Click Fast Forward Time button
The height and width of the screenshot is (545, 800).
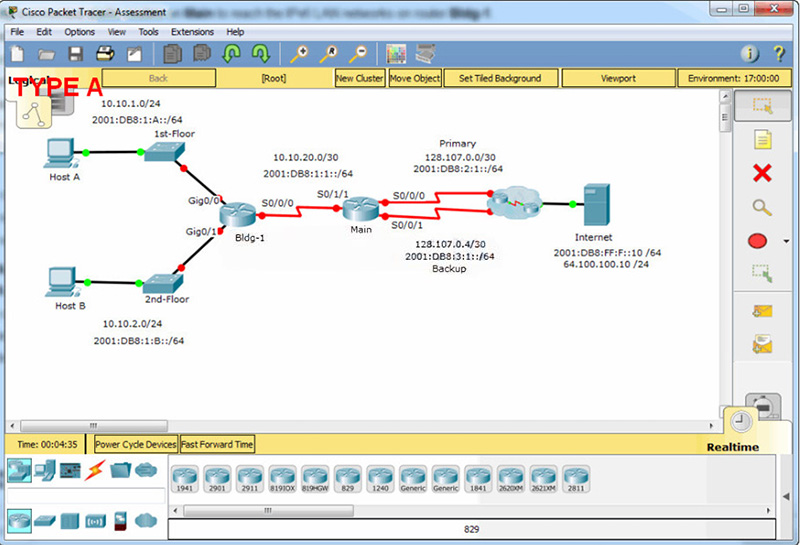tap(217, 444)
